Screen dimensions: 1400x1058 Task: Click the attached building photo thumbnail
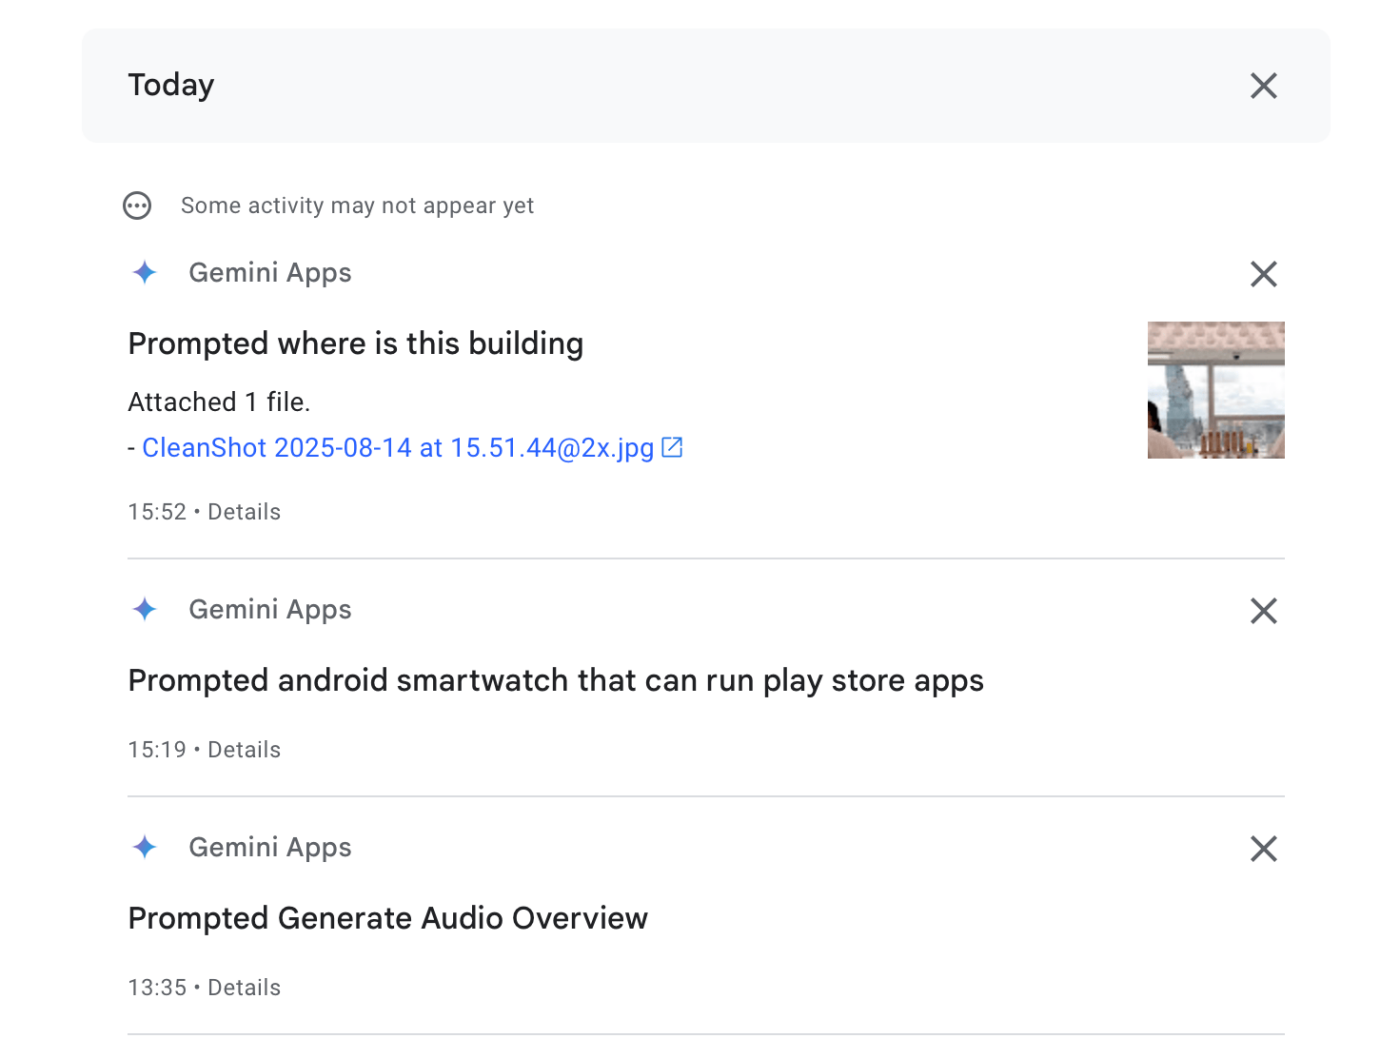click(1216, 389)
